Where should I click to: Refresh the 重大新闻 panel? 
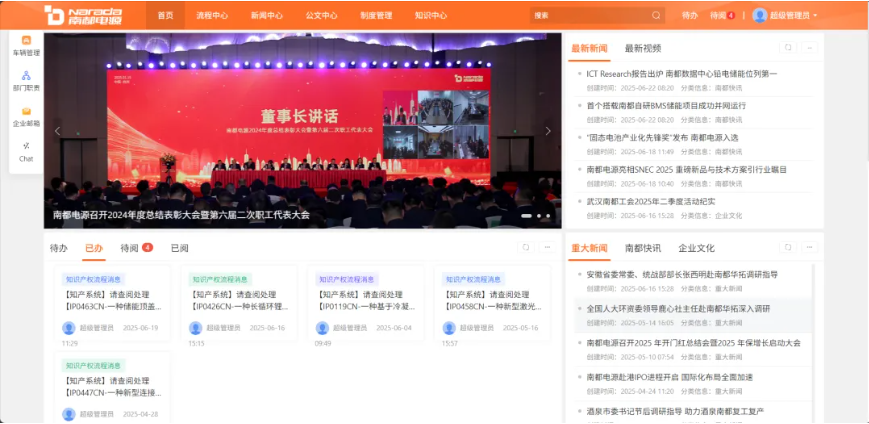point(788,247)
